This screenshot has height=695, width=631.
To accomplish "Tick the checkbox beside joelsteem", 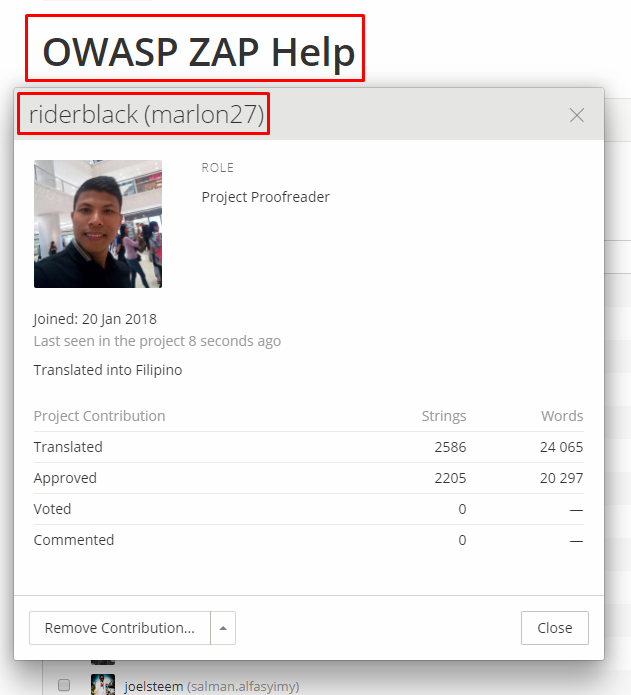I will click(64, 685).
